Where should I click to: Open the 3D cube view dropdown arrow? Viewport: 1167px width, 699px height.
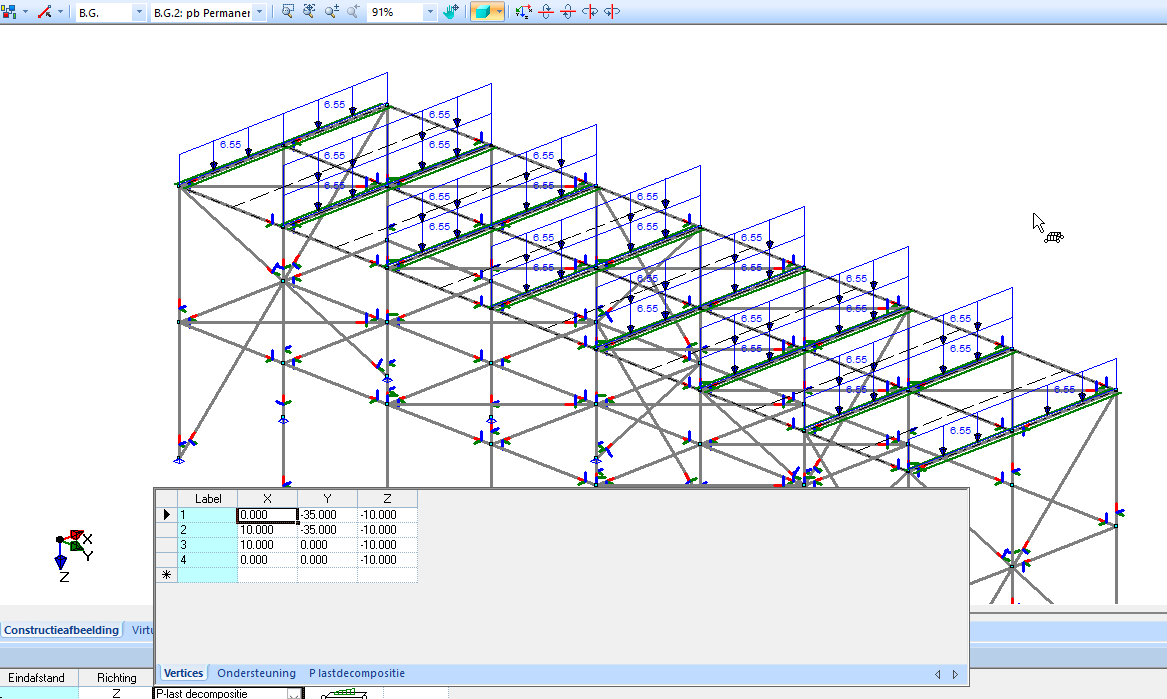499,12
